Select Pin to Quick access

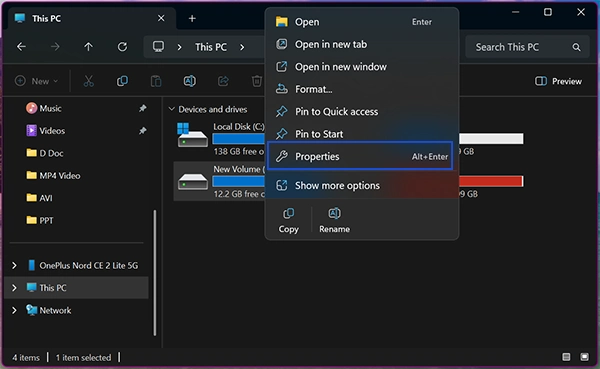[x=362, y=112]
